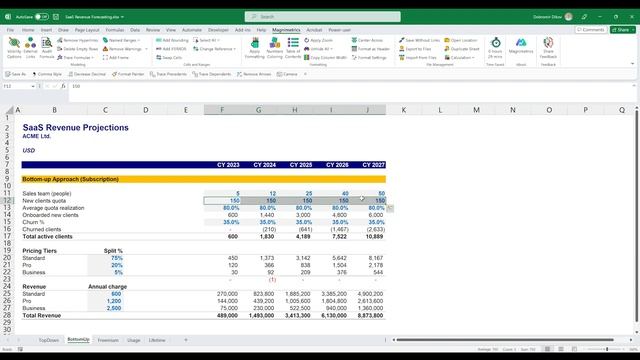640x360 pixels.
Task: Click the horizontal scrollbar at bottom
Action: coord(505,340)
